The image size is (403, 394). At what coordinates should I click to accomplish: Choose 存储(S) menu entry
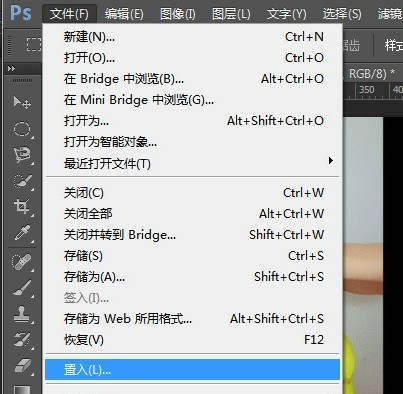[193, 256]
